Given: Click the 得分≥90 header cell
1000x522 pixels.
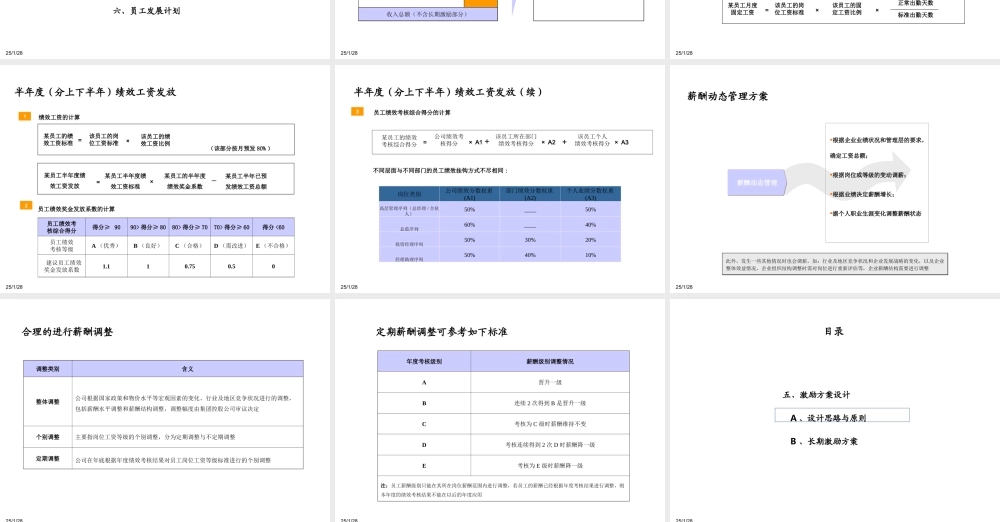Looking at the screenshot, I should pyautogui.click(x=107, y=227).
